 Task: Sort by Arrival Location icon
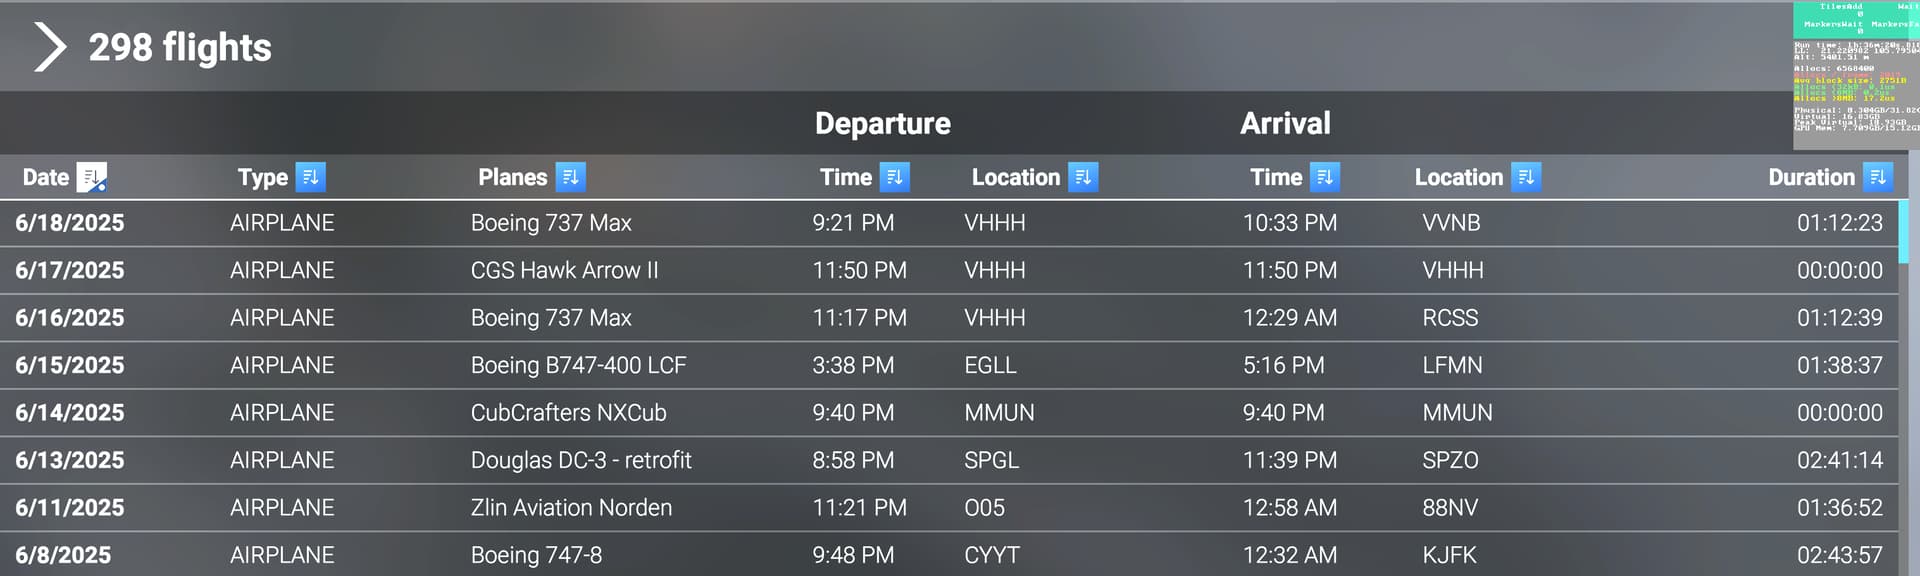click(1526, 177)
